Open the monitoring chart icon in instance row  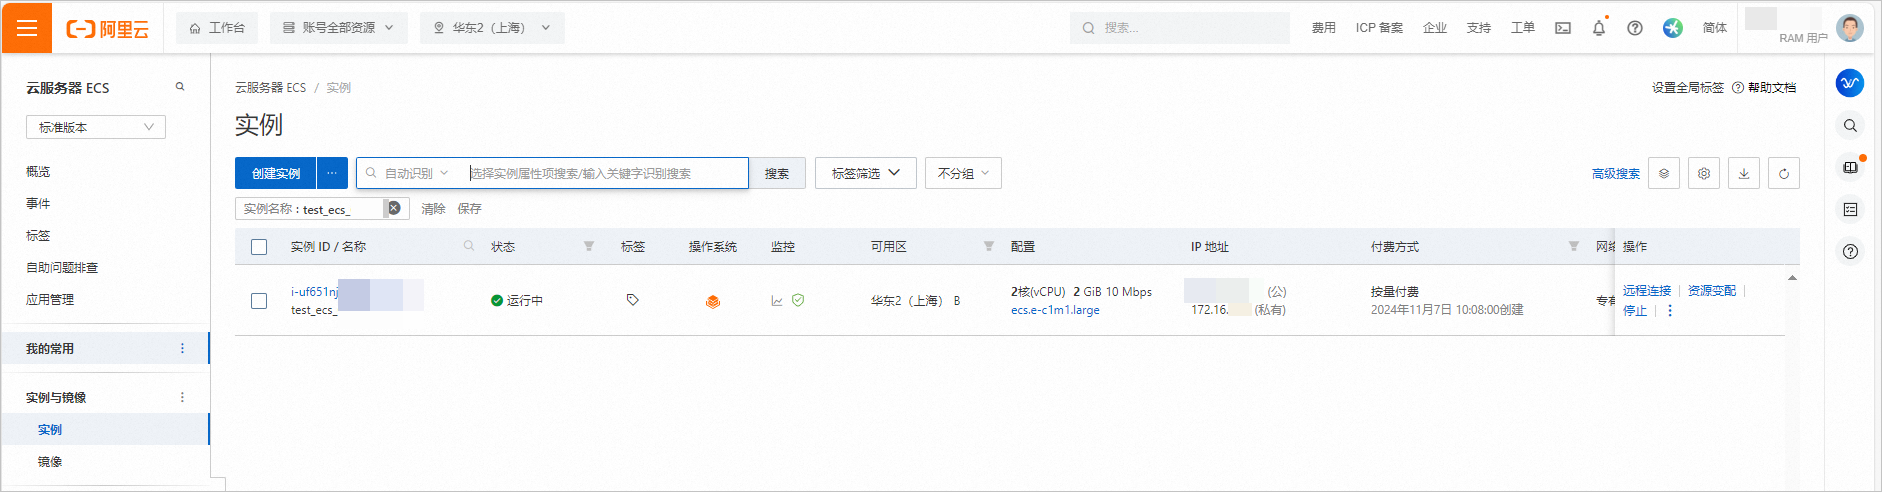pyautogui.click(x=777, y=300)
